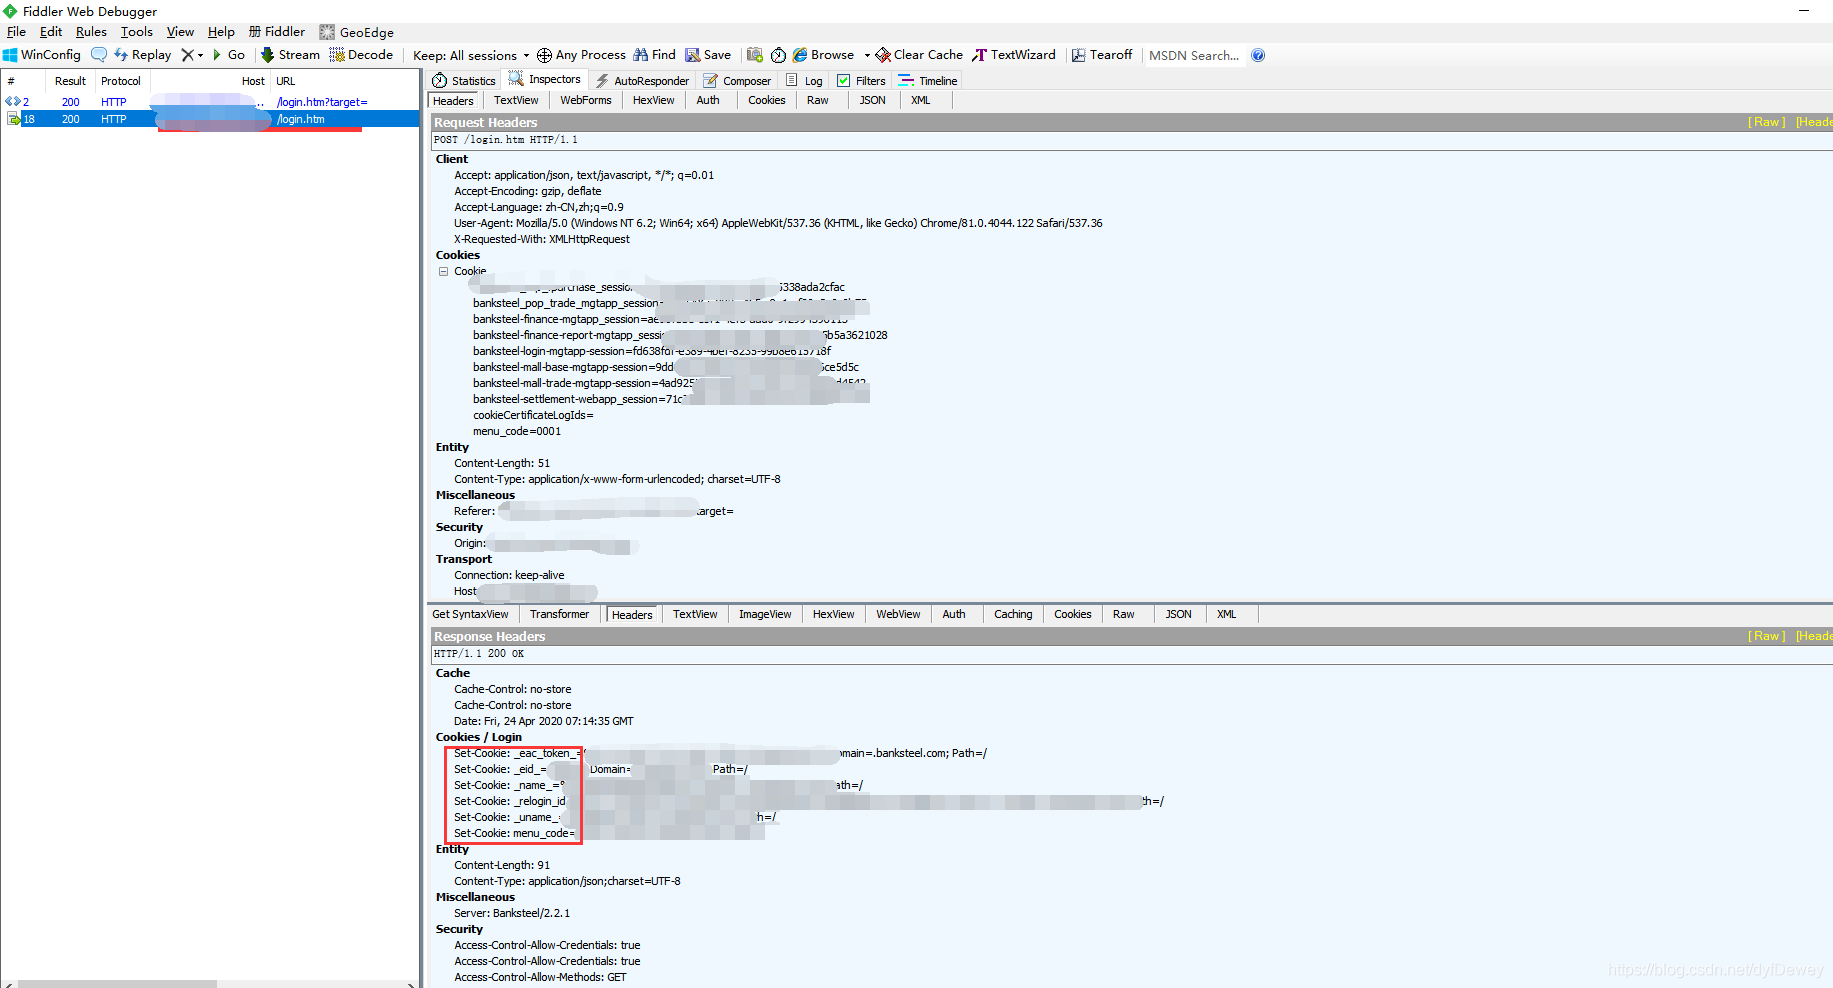This screenshot has width=1833, height=988.
Task: Click the Clear Cache icon
Action: pos(883,55)
